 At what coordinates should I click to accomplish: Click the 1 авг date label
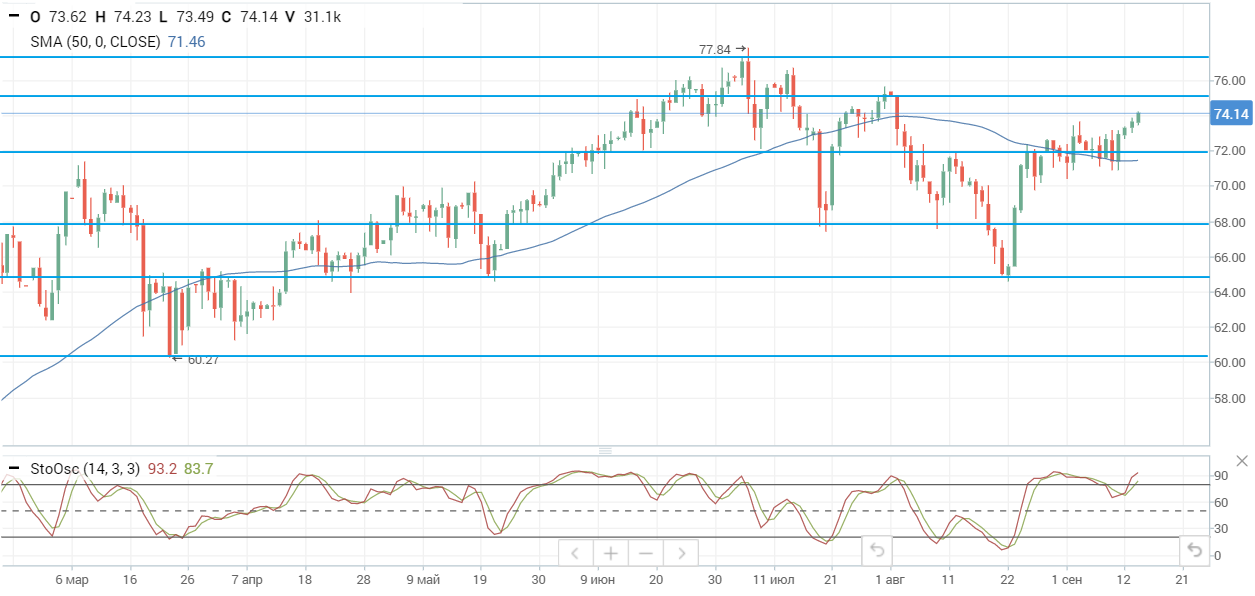[889, 580]
